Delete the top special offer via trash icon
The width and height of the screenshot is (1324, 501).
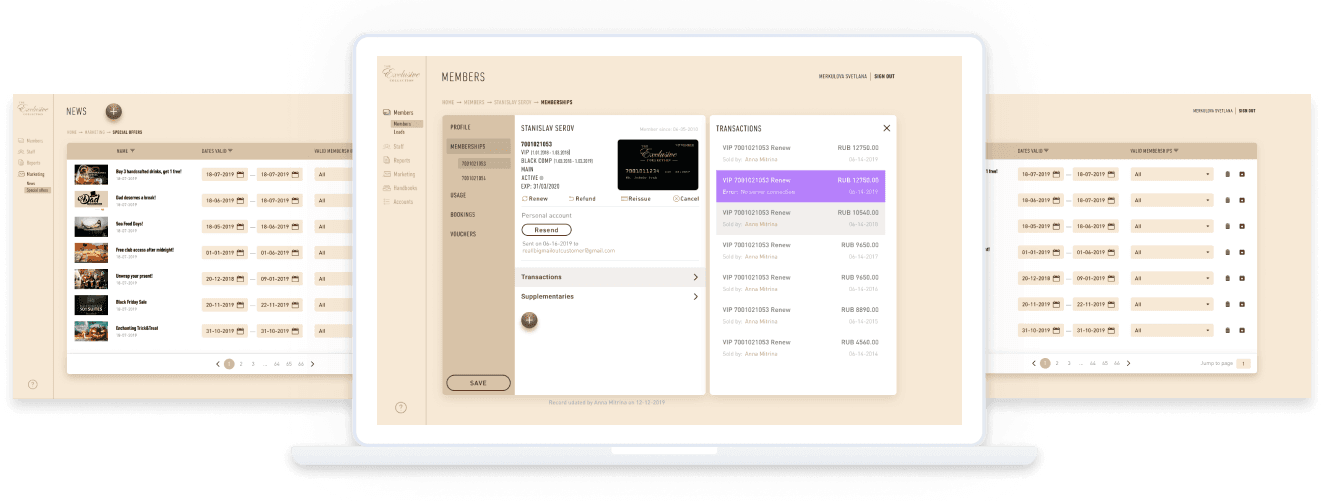[1227, 174]
